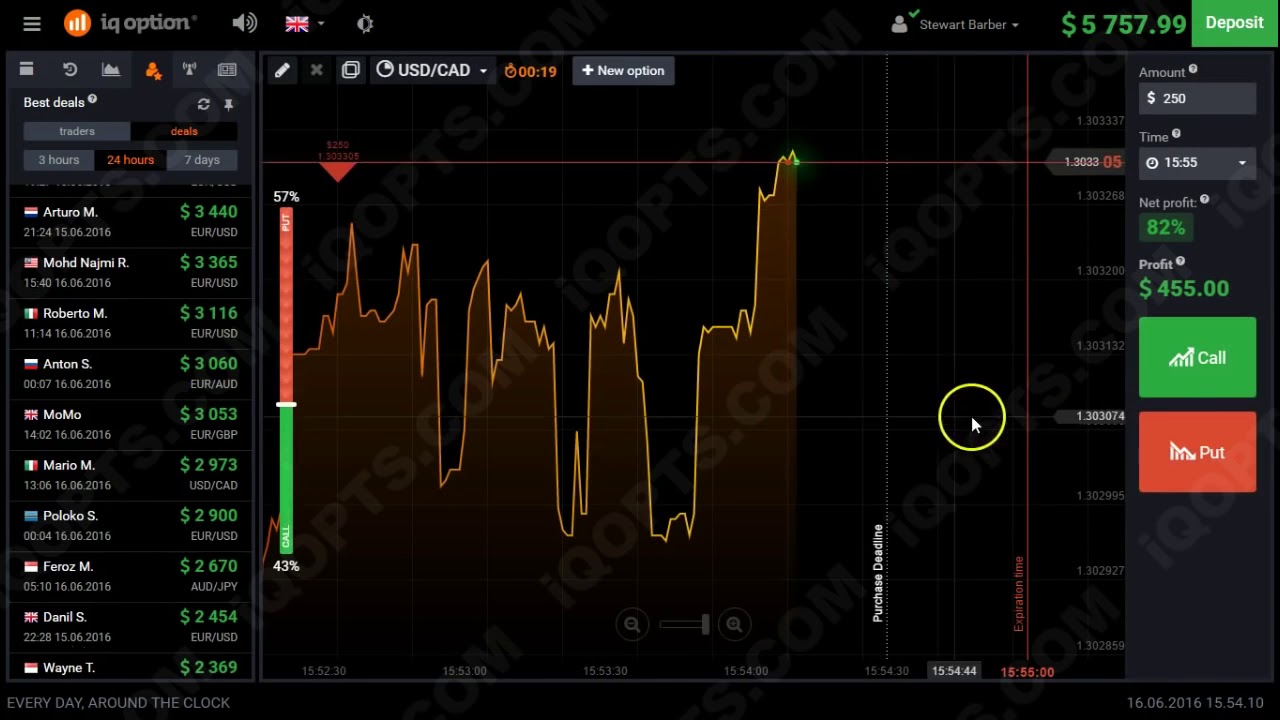
Task: Select the 24 hours filter
Action: tap(131, 160)
